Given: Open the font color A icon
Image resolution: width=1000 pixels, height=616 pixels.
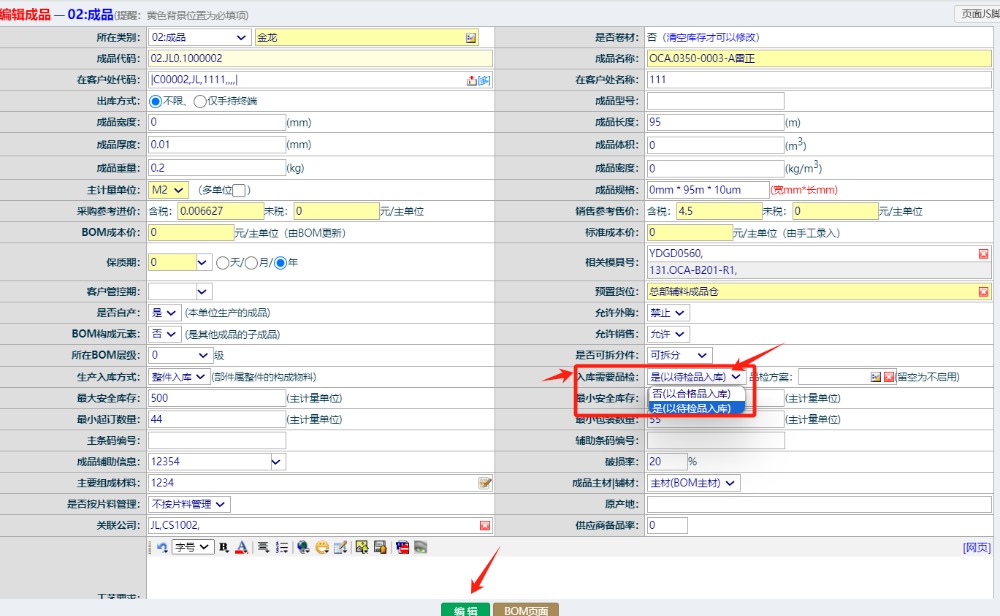Looking at the screenshot, I should pyautogui.click(x=241, y=547).
